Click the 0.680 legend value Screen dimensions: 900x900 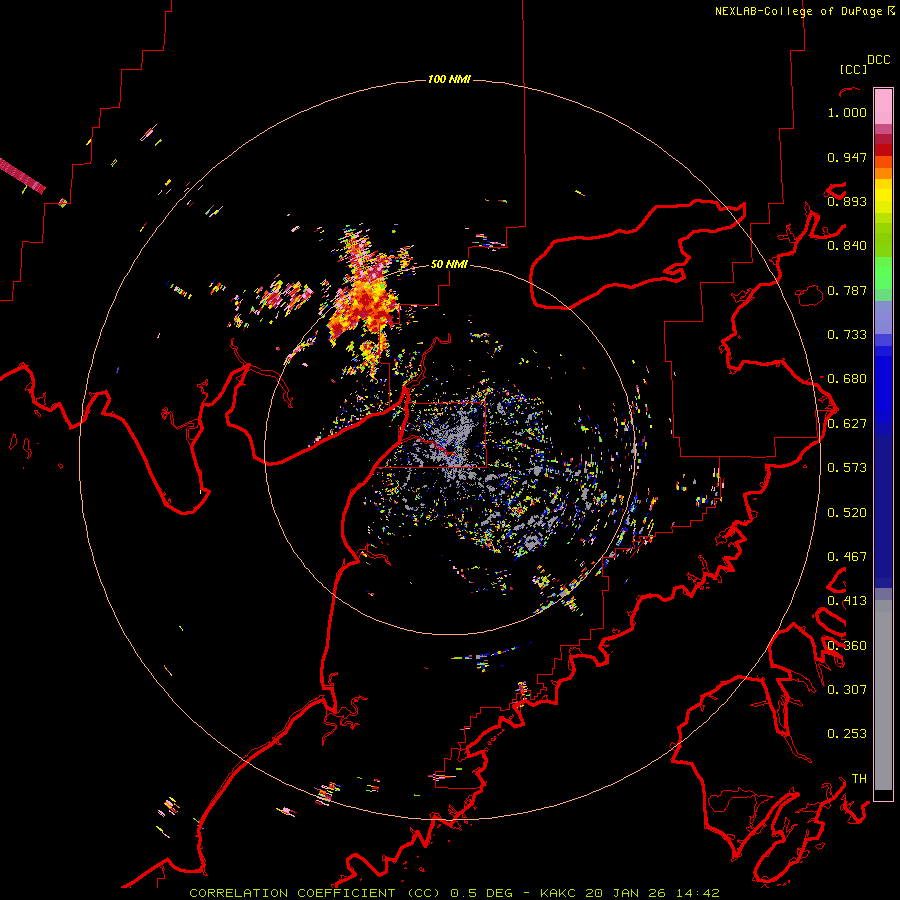847,379
